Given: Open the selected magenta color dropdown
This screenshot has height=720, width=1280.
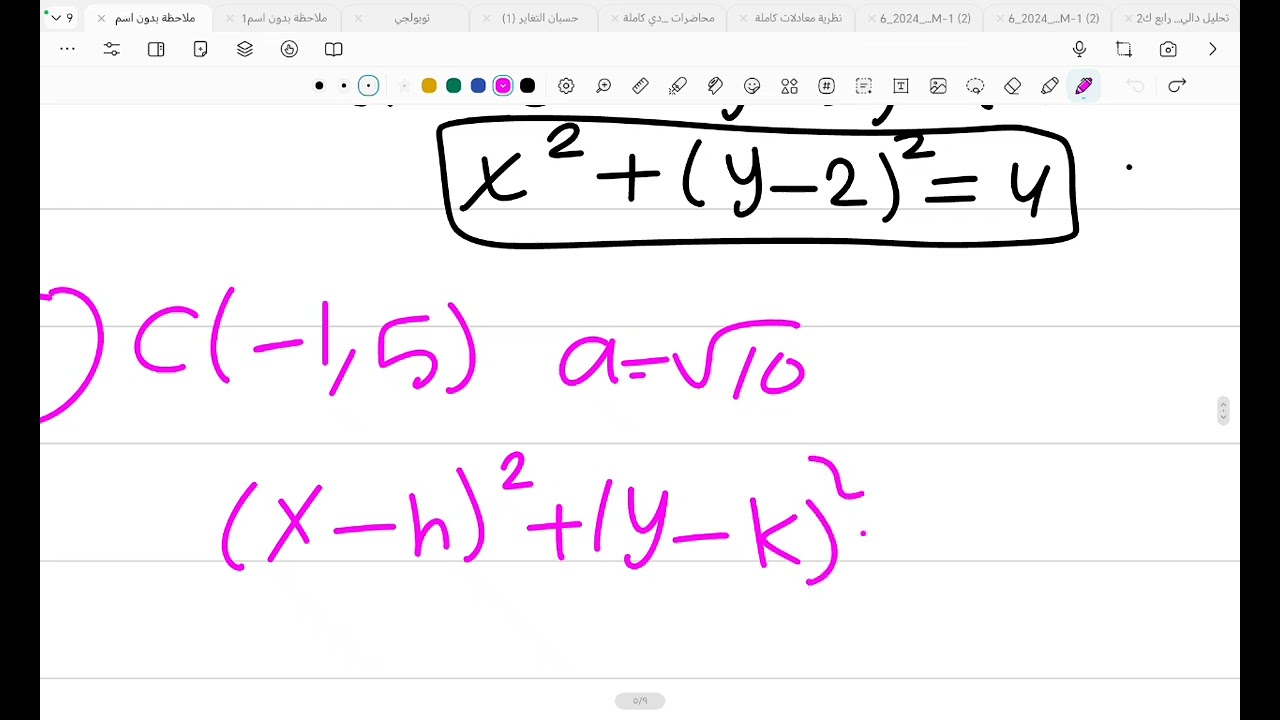Looking at the screenshot, I should [503, 86].
